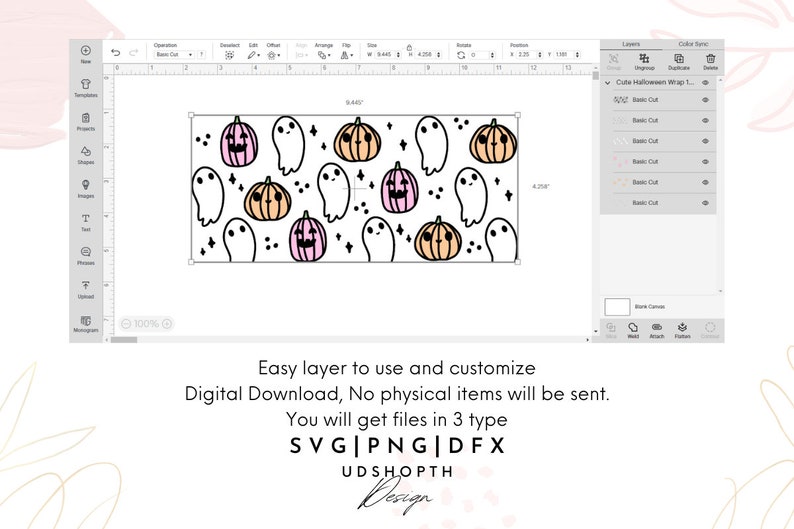Click the Attach icon
794x529 pixels.
[657, 327]
